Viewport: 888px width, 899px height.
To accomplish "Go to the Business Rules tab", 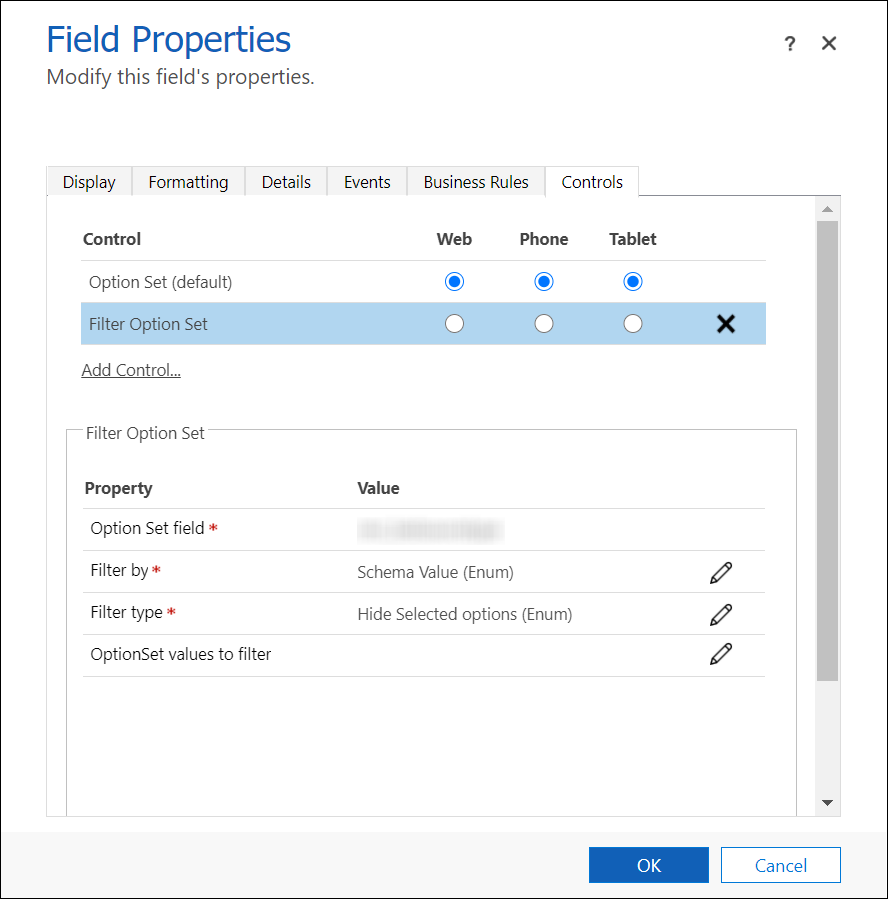I will pyautogui.click(x=476, y=182).
